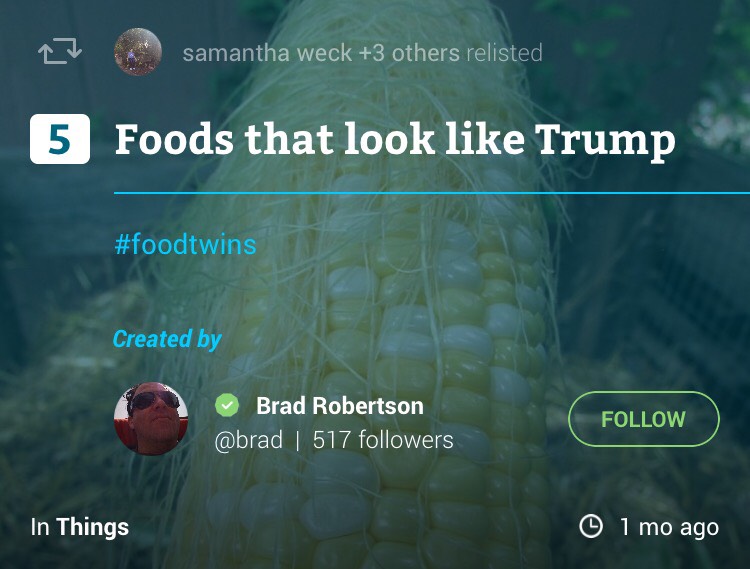Click the word relisted in header

[x=505, y=53]
